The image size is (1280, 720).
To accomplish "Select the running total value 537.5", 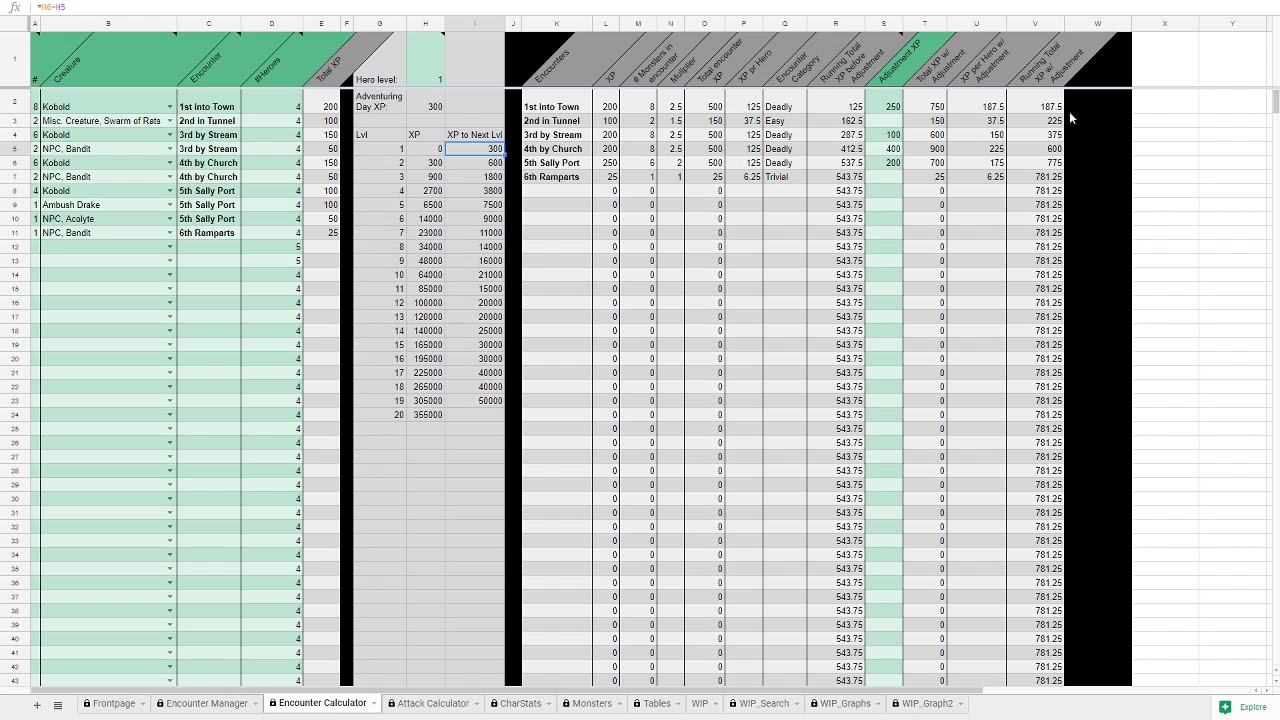I will [x=836, y=163].
